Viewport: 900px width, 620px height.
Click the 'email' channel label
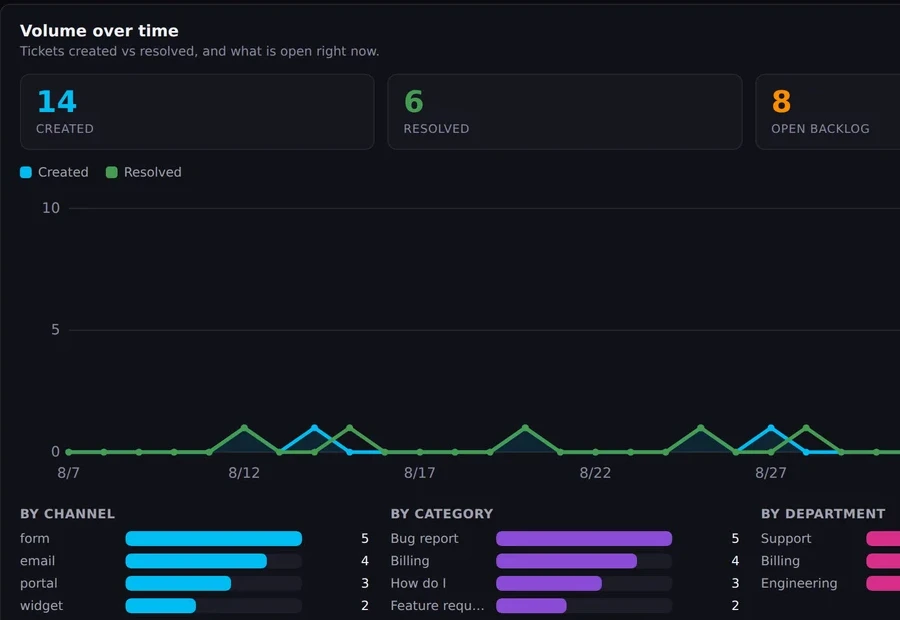[37, 561]
